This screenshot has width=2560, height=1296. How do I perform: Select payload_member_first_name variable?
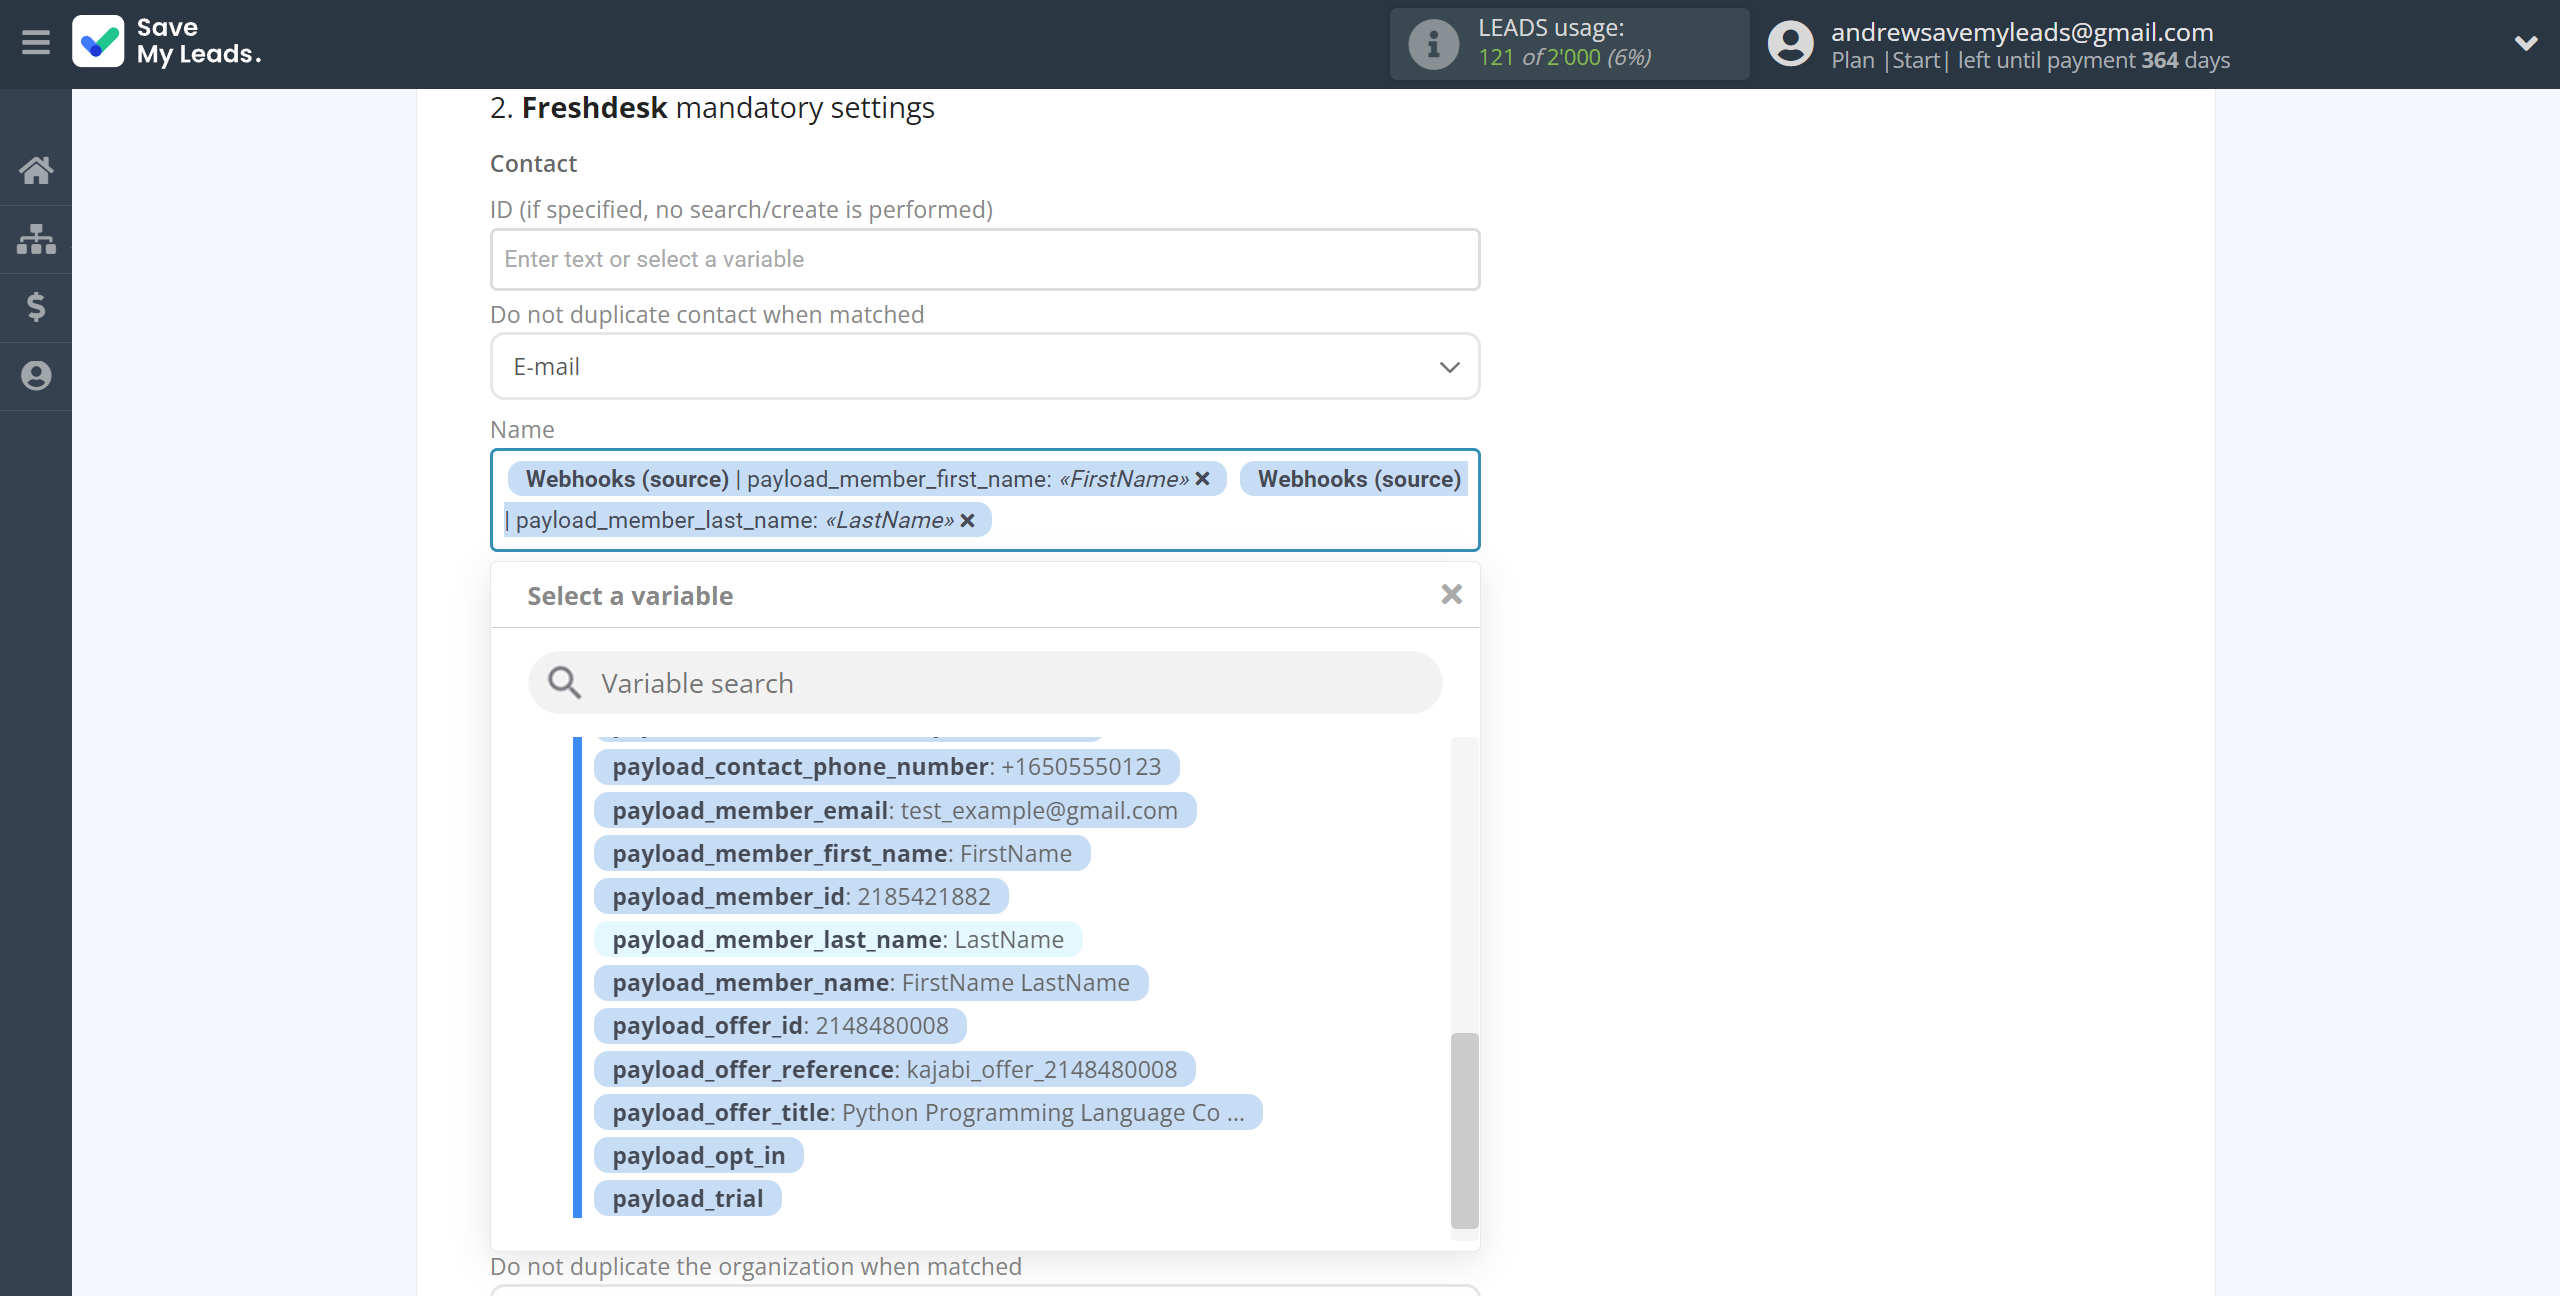pos(842,853)
